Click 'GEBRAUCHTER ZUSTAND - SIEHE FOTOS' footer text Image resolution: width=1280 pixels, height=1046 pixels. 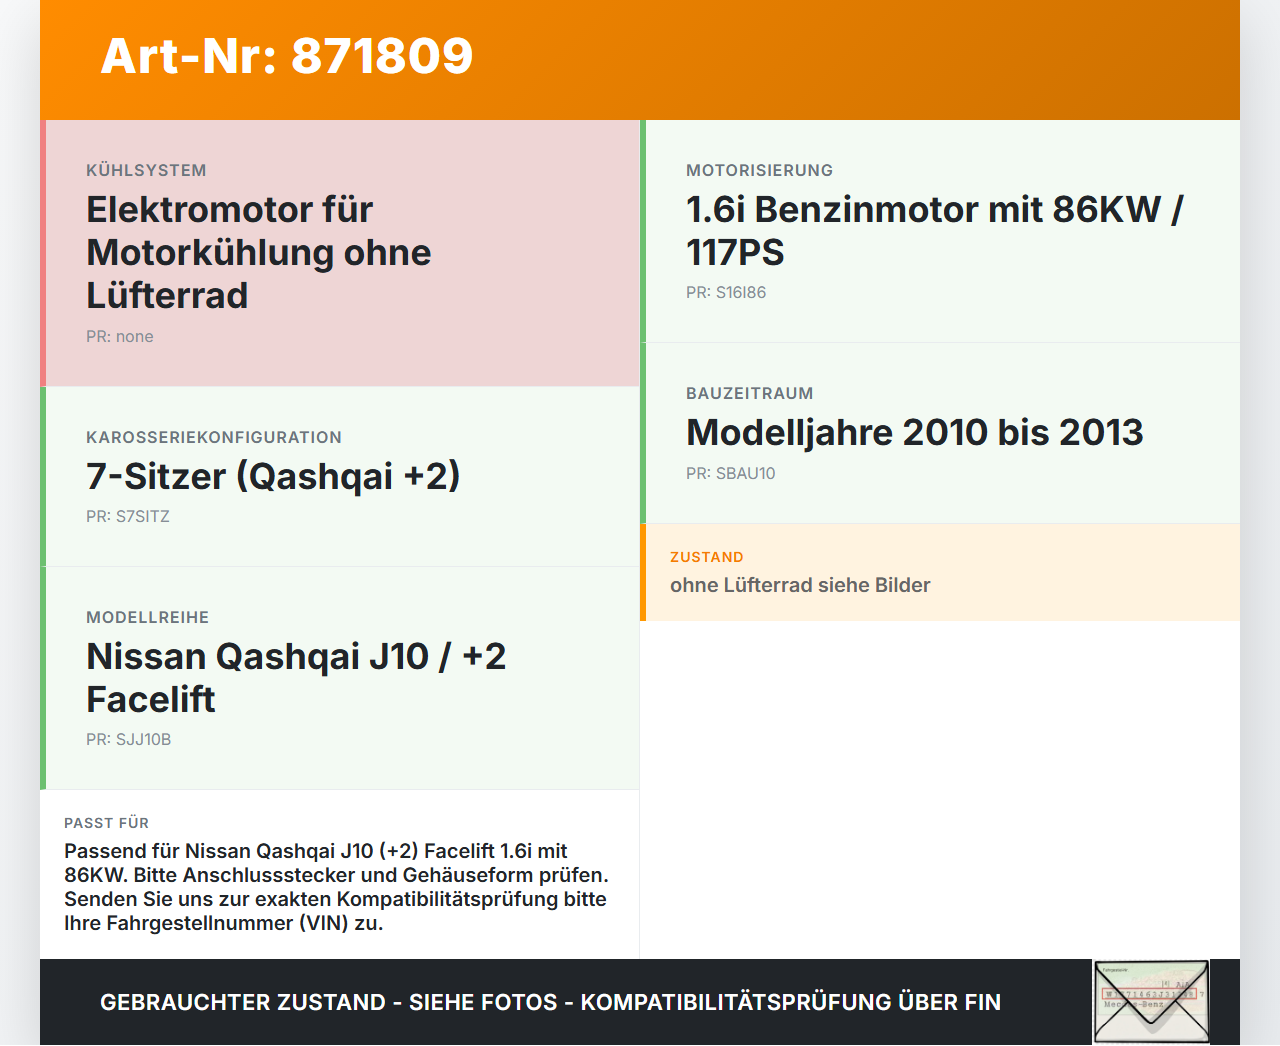pos(550,1002)
